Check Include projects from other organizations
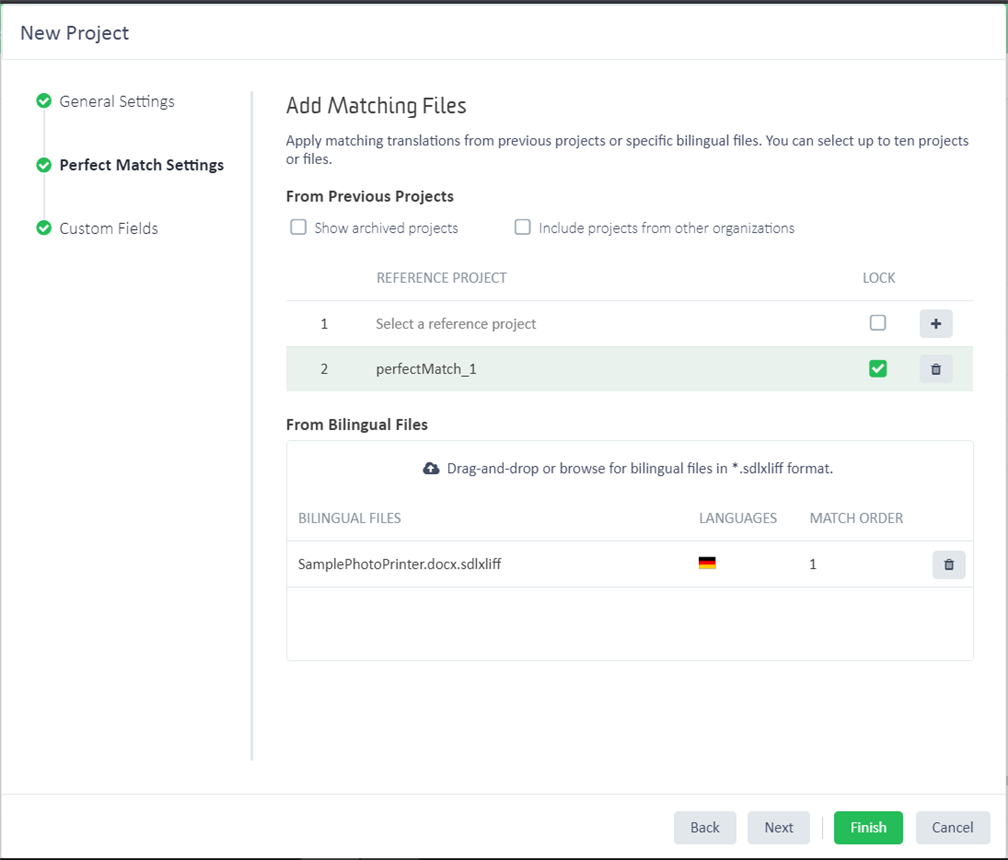This screenshot has width=1008, height=860. pyautogui.click(x=522, y=227)
